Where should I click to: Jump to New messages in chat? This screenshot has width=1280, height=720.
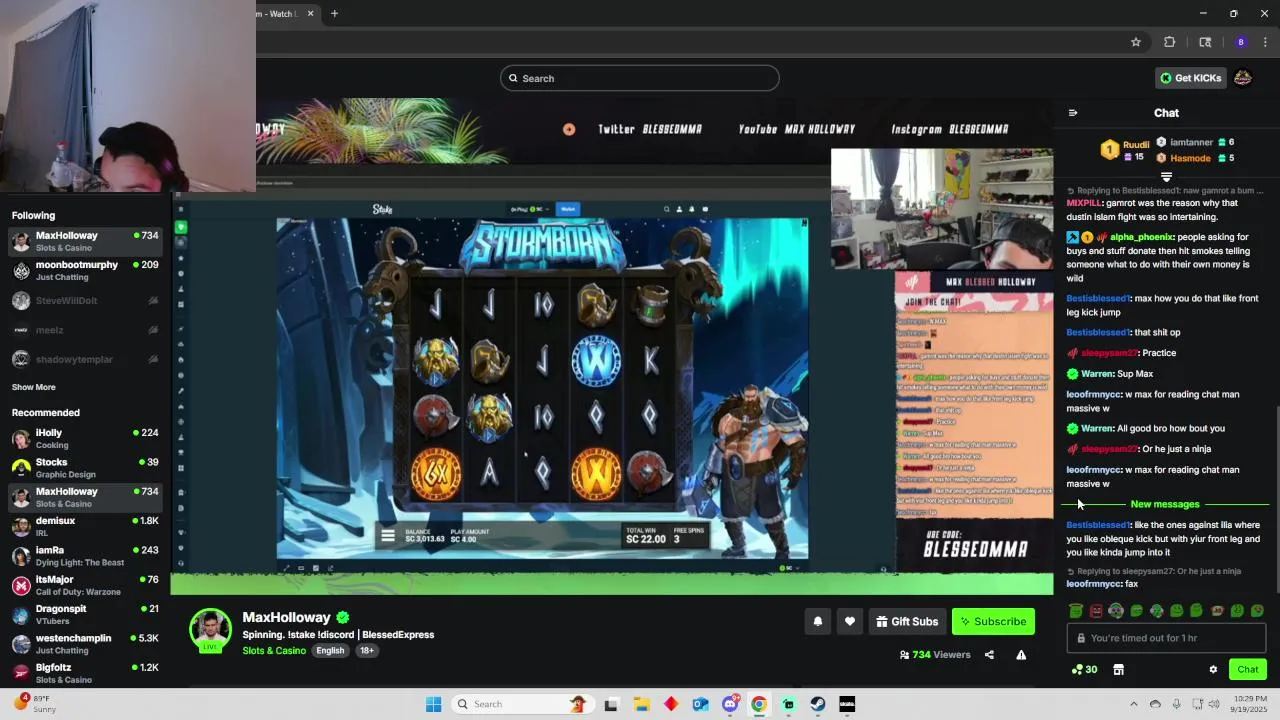pos(1165,504)
